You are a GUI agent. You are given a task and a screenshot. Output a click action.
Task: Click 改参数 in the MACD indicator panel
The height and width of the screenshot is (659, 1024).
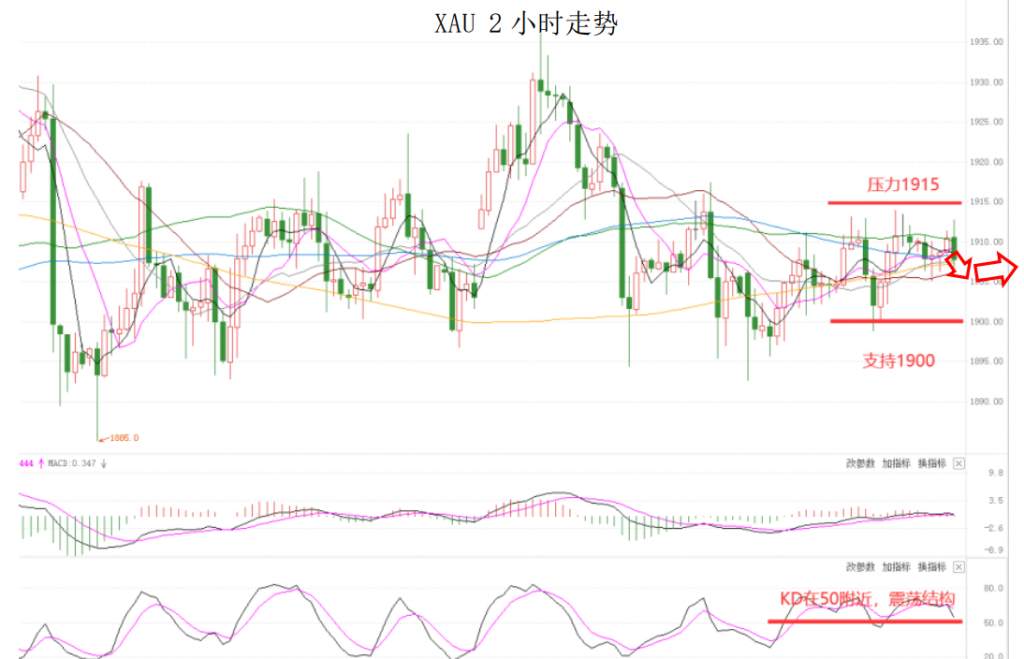859,463
